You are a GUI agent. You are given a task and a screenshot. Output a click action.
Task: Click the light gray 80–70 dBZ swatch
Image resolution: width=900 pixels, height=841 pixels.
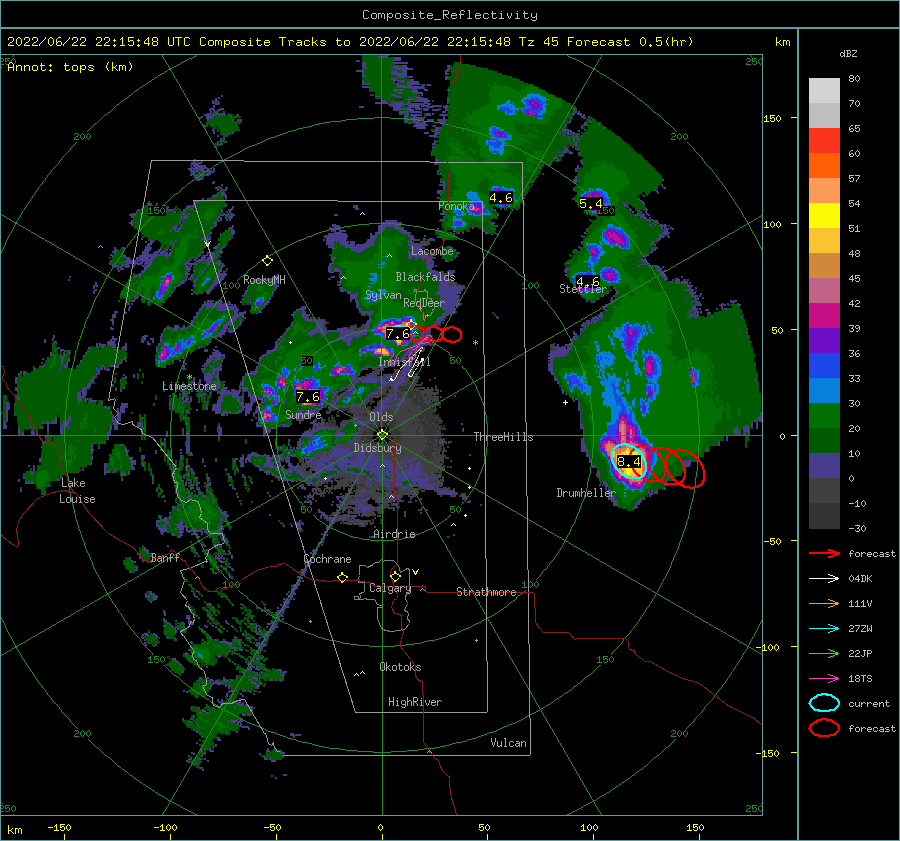point(824,90)
